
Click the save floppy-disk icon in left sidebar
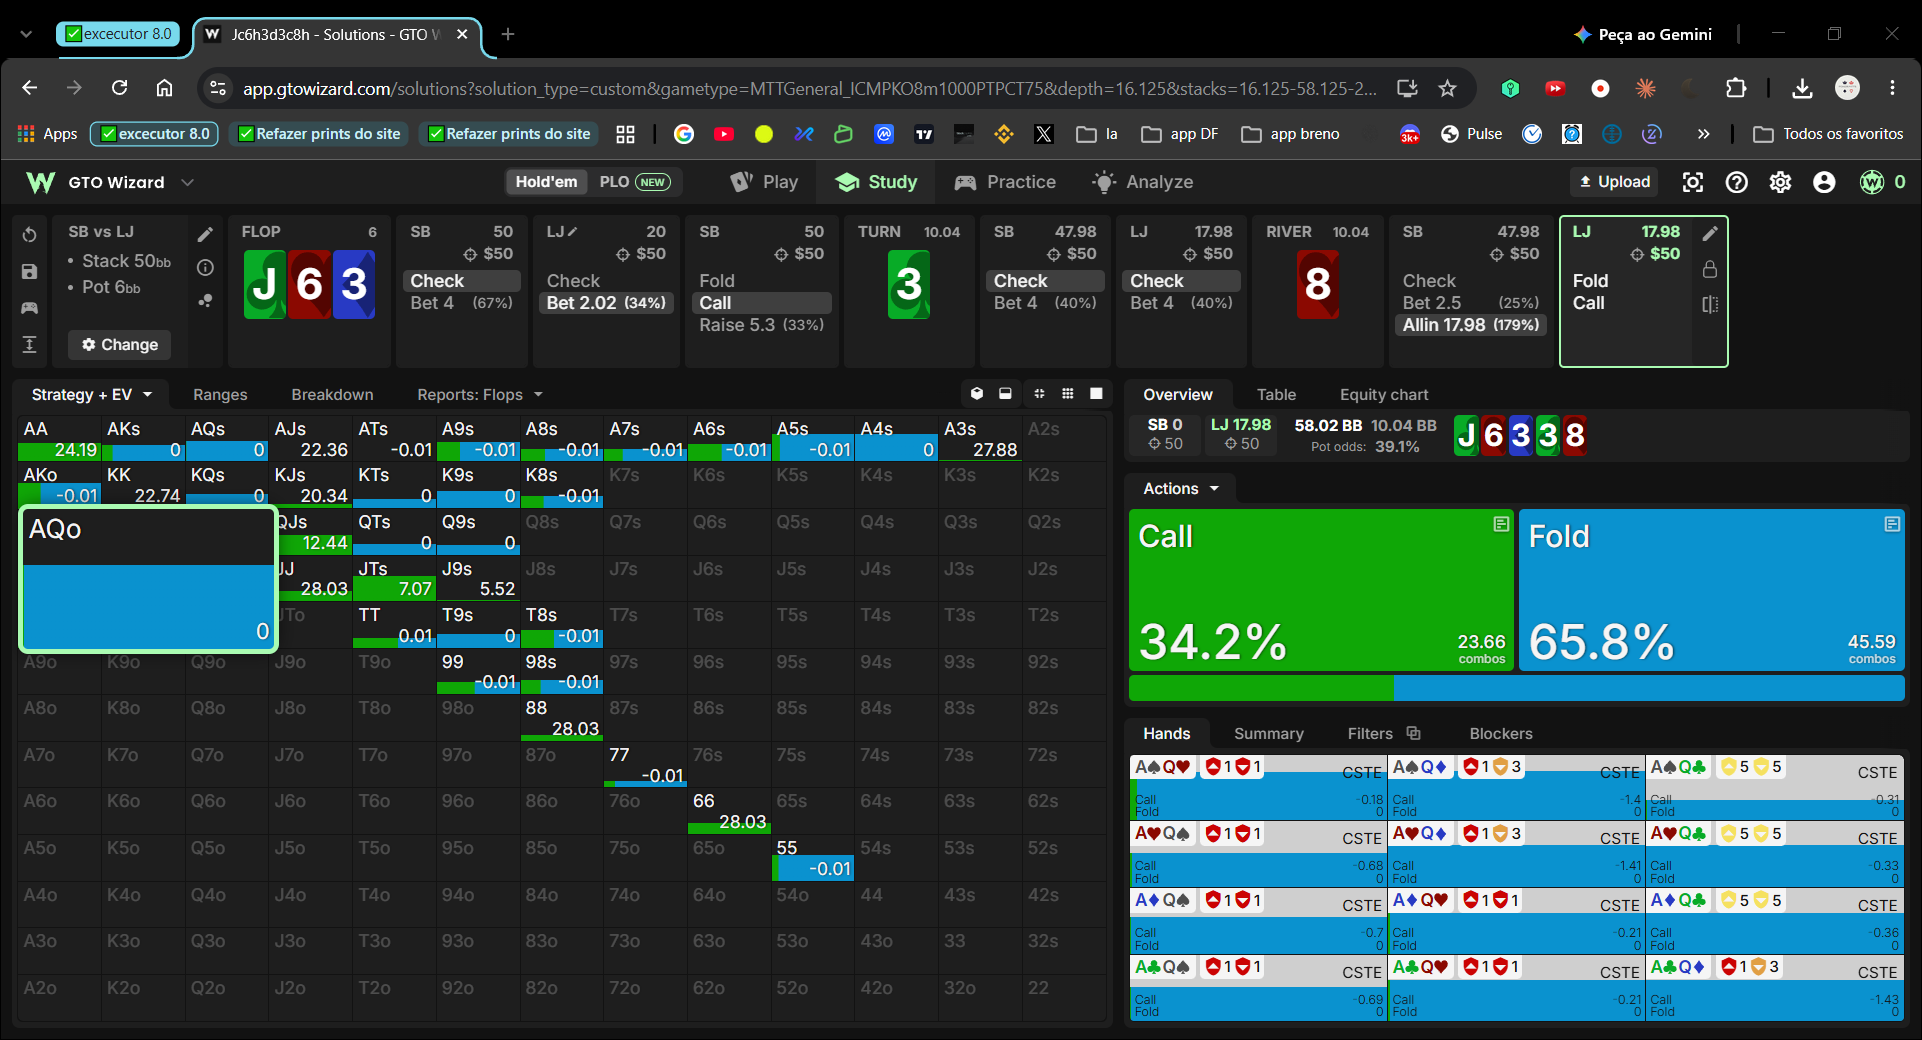(x=29, y=271)
